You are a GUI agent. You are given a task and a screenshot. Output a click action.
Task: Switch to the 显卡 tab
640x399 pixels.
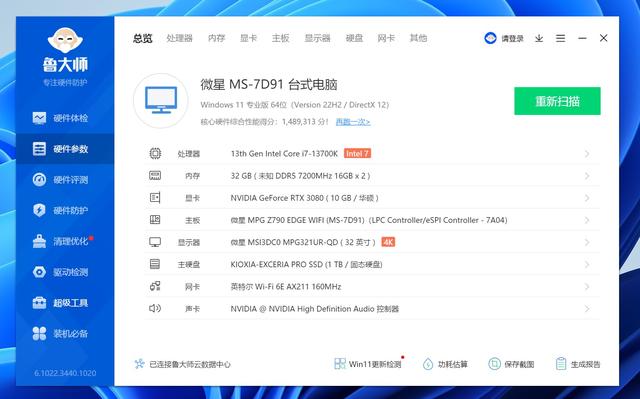pos(248,38)
